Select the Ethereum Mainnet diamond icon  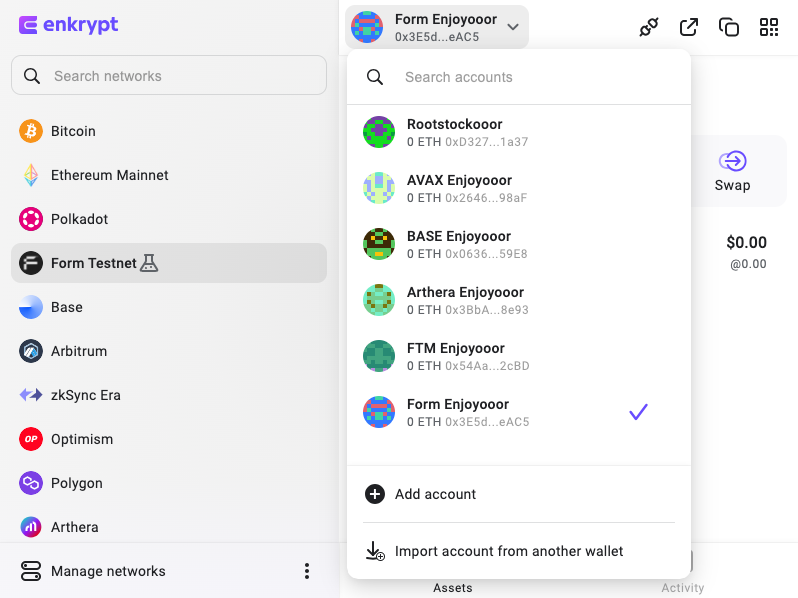pyautogui.click(x=31, y=175)
